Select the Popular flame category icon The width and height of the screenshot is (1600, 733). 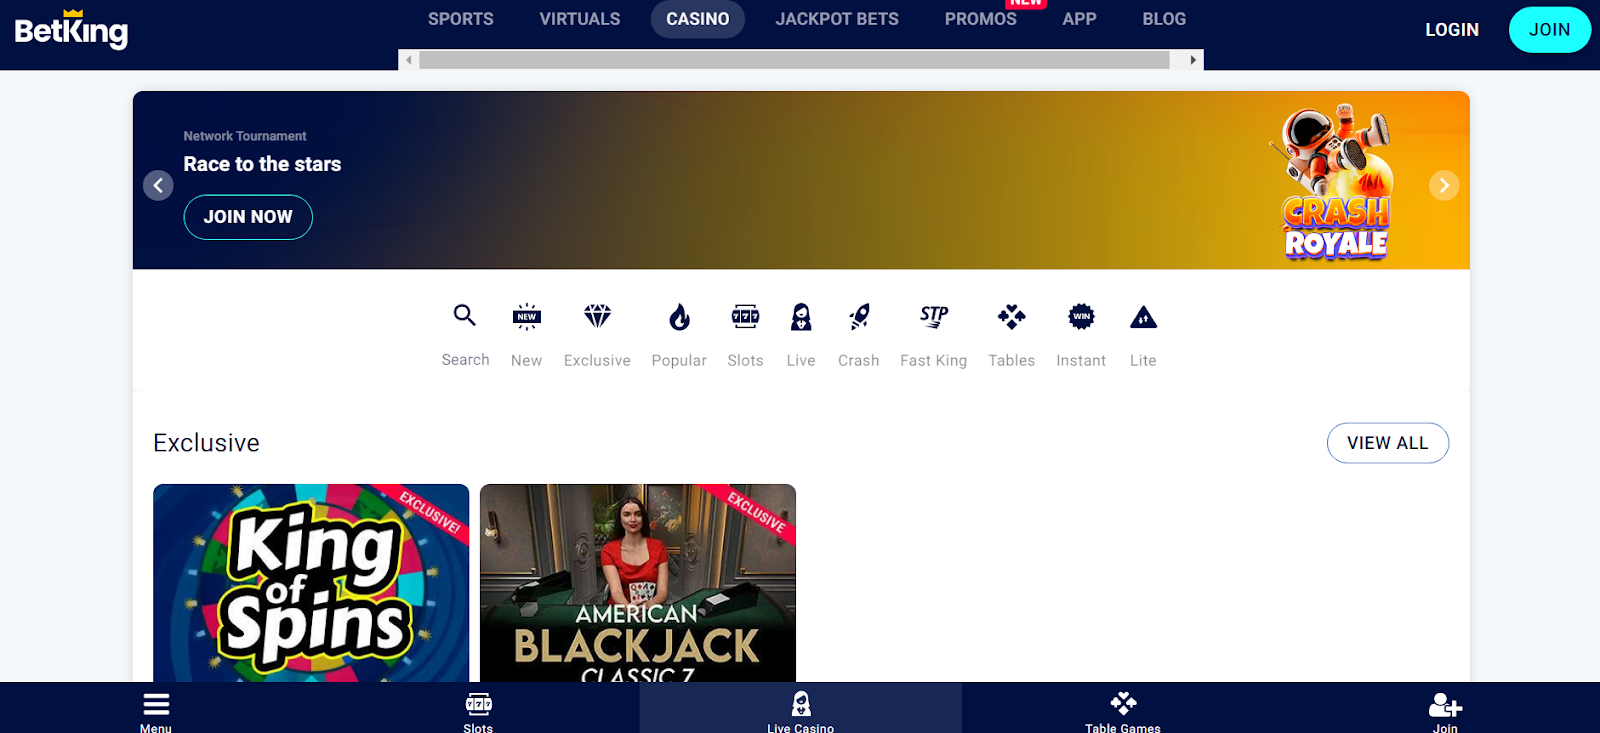click(679, 317)
